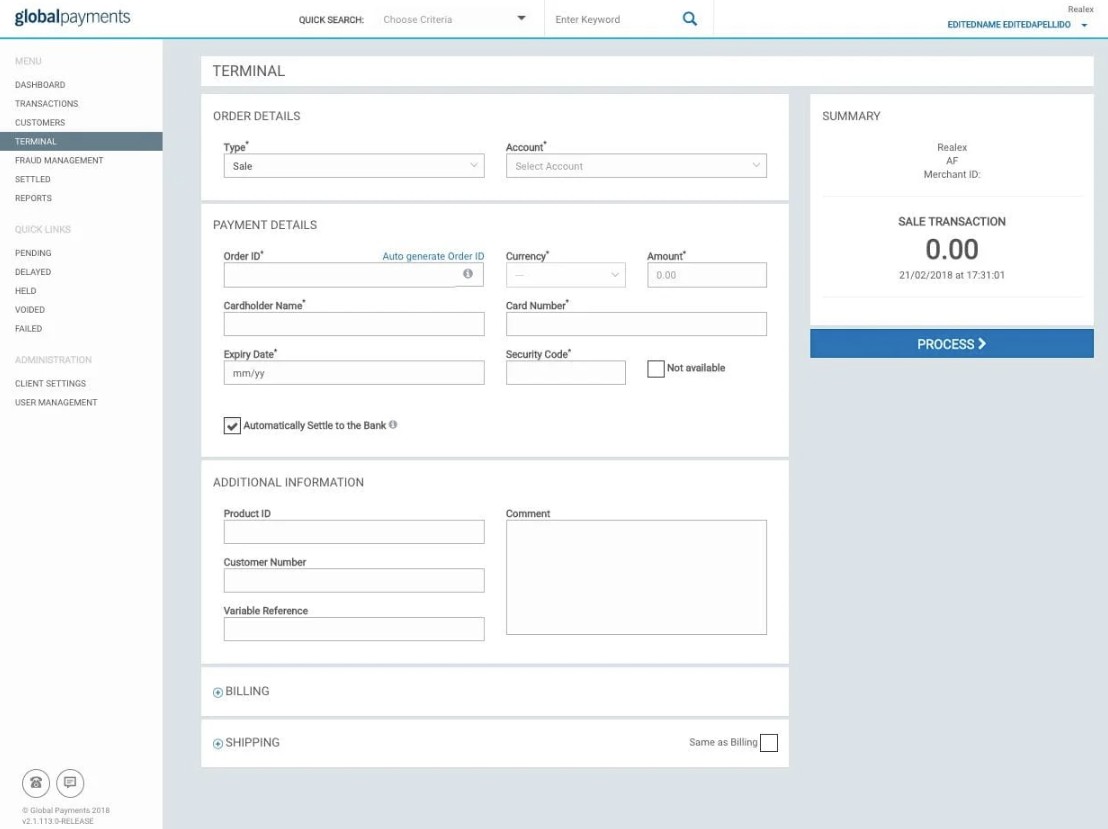Enable Same as Billing checkbox
1108x829 pixels.
click(x=768, y=742)
